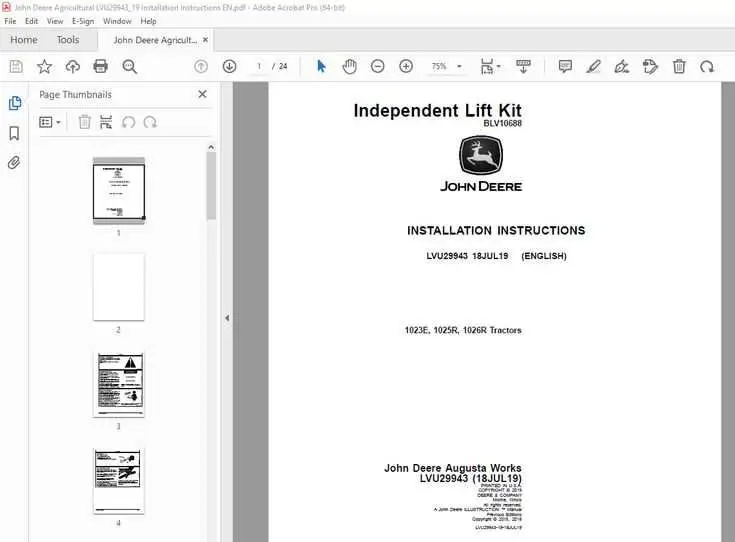Viewport: 735px width, 542px height.
Task: Show Page Thumbnails sidebar icon
Action: pos(15,103)
